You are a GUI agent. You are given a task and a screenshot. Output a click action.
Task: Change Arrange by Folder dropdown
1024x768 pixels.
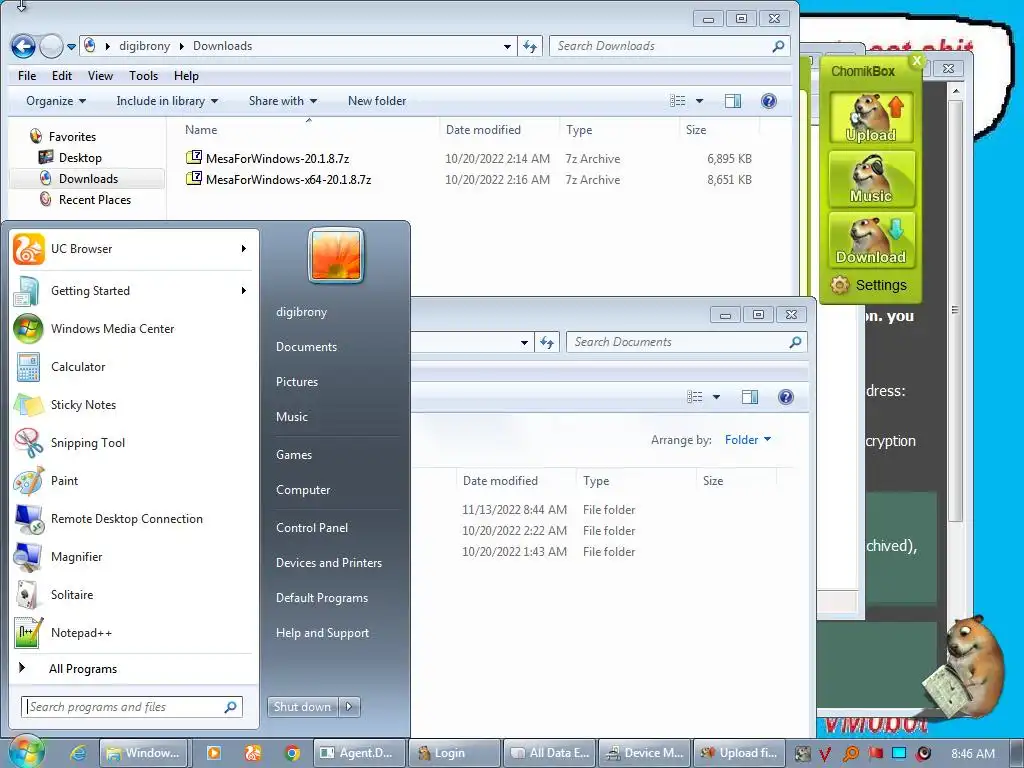tap(748, 440)
